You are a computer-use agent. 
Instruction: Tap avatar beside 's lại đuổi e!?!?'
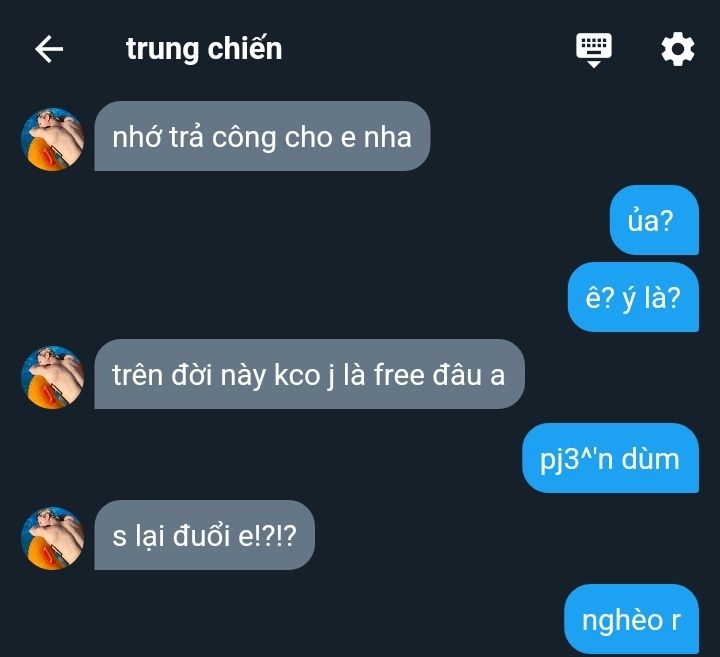[x=53, y=538]
